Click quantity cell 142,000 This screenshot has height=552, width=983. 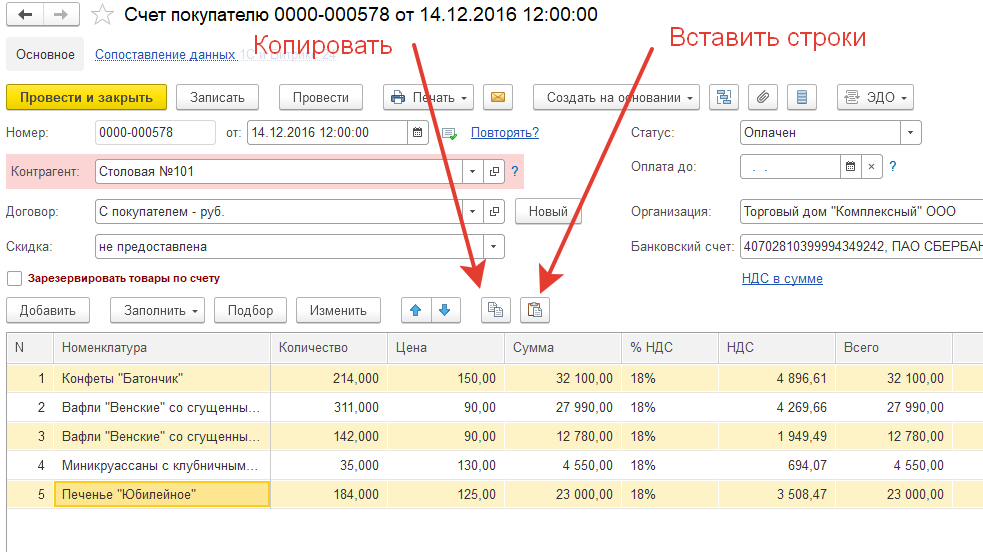pos(329,436)
